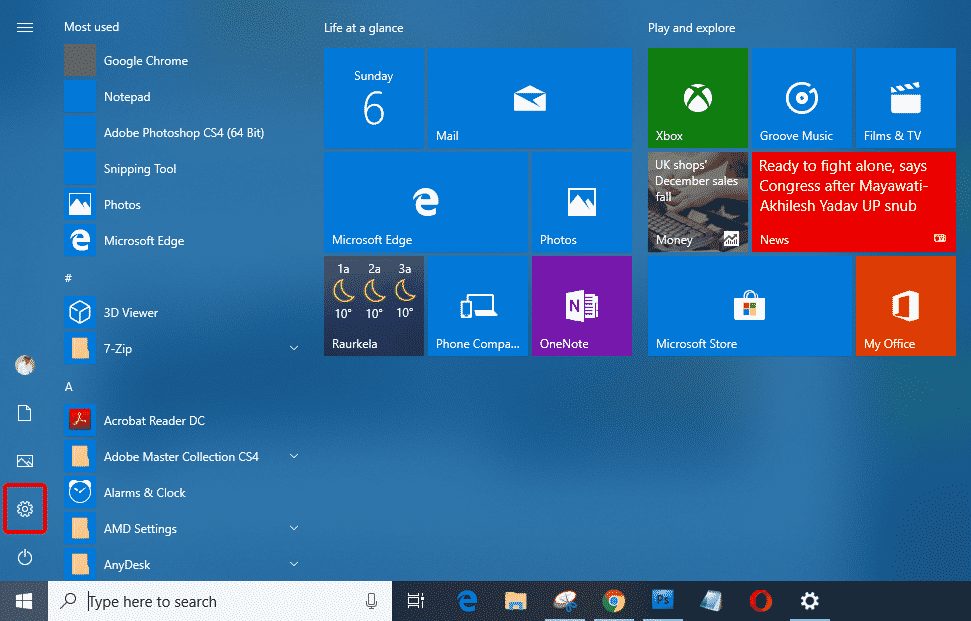Open the Microsoft Store tile
Viewport: 971px width, 621px height.
tap(750, 306)
